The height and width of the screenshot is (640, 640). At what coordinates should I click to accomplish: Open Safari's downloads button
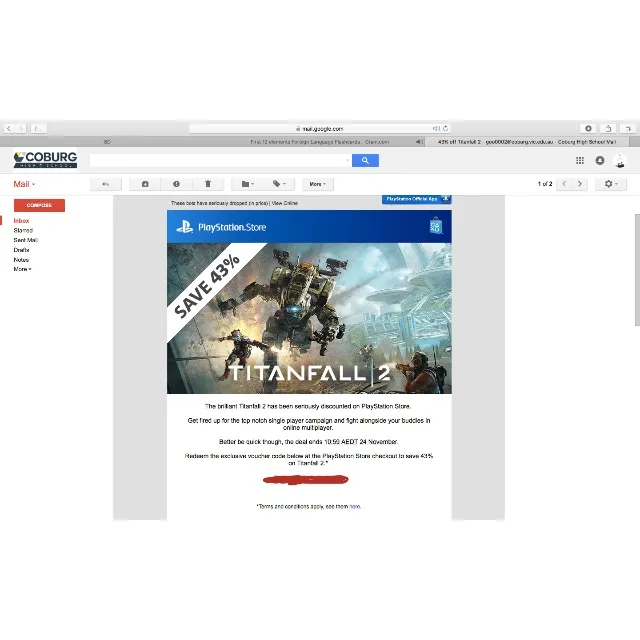click(x=588, y=128)
